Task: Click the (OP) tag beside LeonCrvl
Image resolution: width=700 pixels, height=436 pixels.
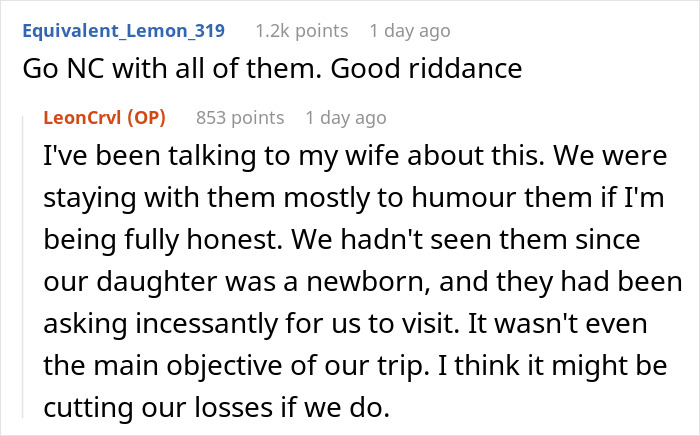Action: [x=148, y=117]
